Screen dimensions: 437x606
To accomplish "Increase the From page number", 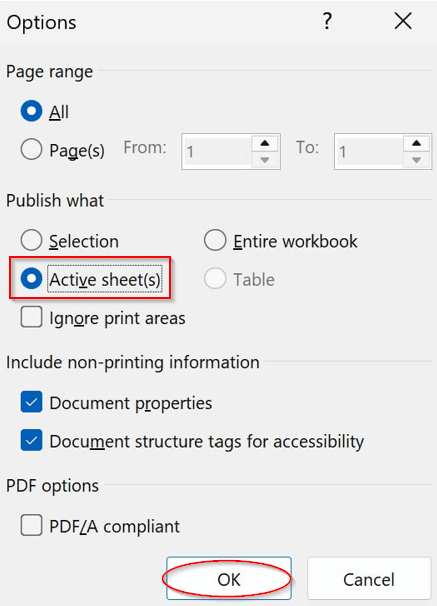I will tap(265, 143).
